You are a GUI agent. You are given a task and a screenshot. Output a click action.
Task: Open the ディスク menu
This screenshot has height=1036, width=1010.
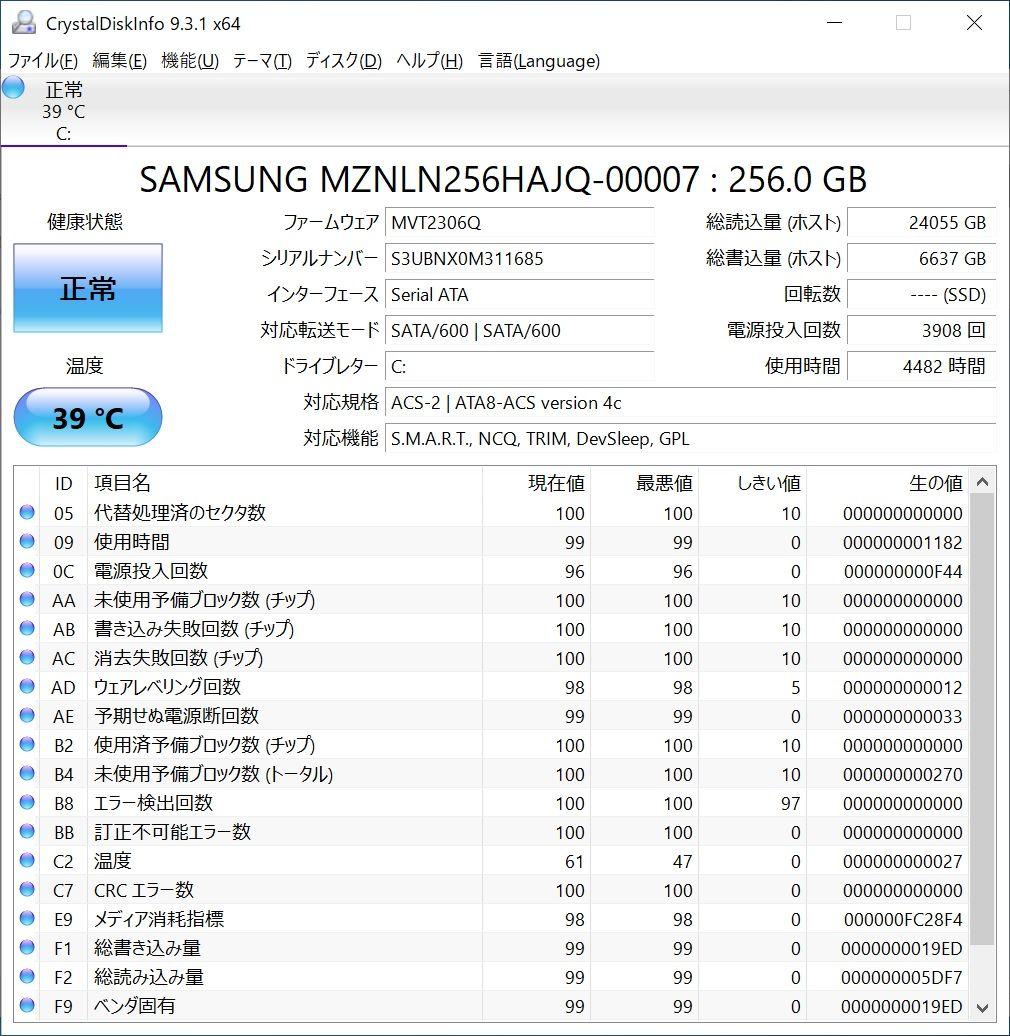point(344,61)
